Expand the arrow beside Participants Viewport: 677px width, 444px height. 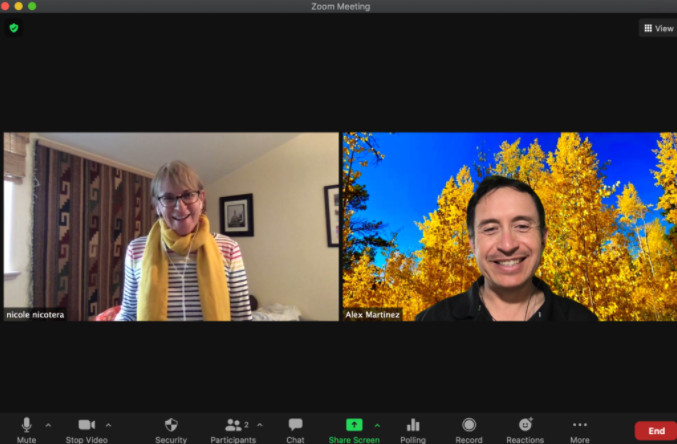260,425
